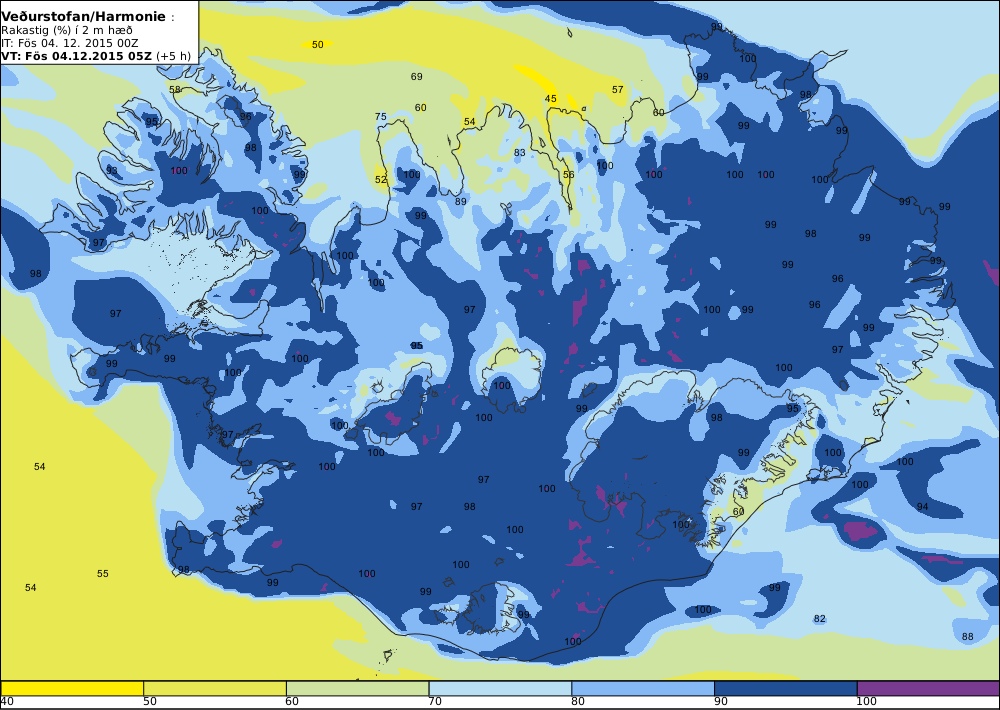Click the map humidity value 88
The width and height of the screenshot is (1000, 710).
[x=967, y=636]
